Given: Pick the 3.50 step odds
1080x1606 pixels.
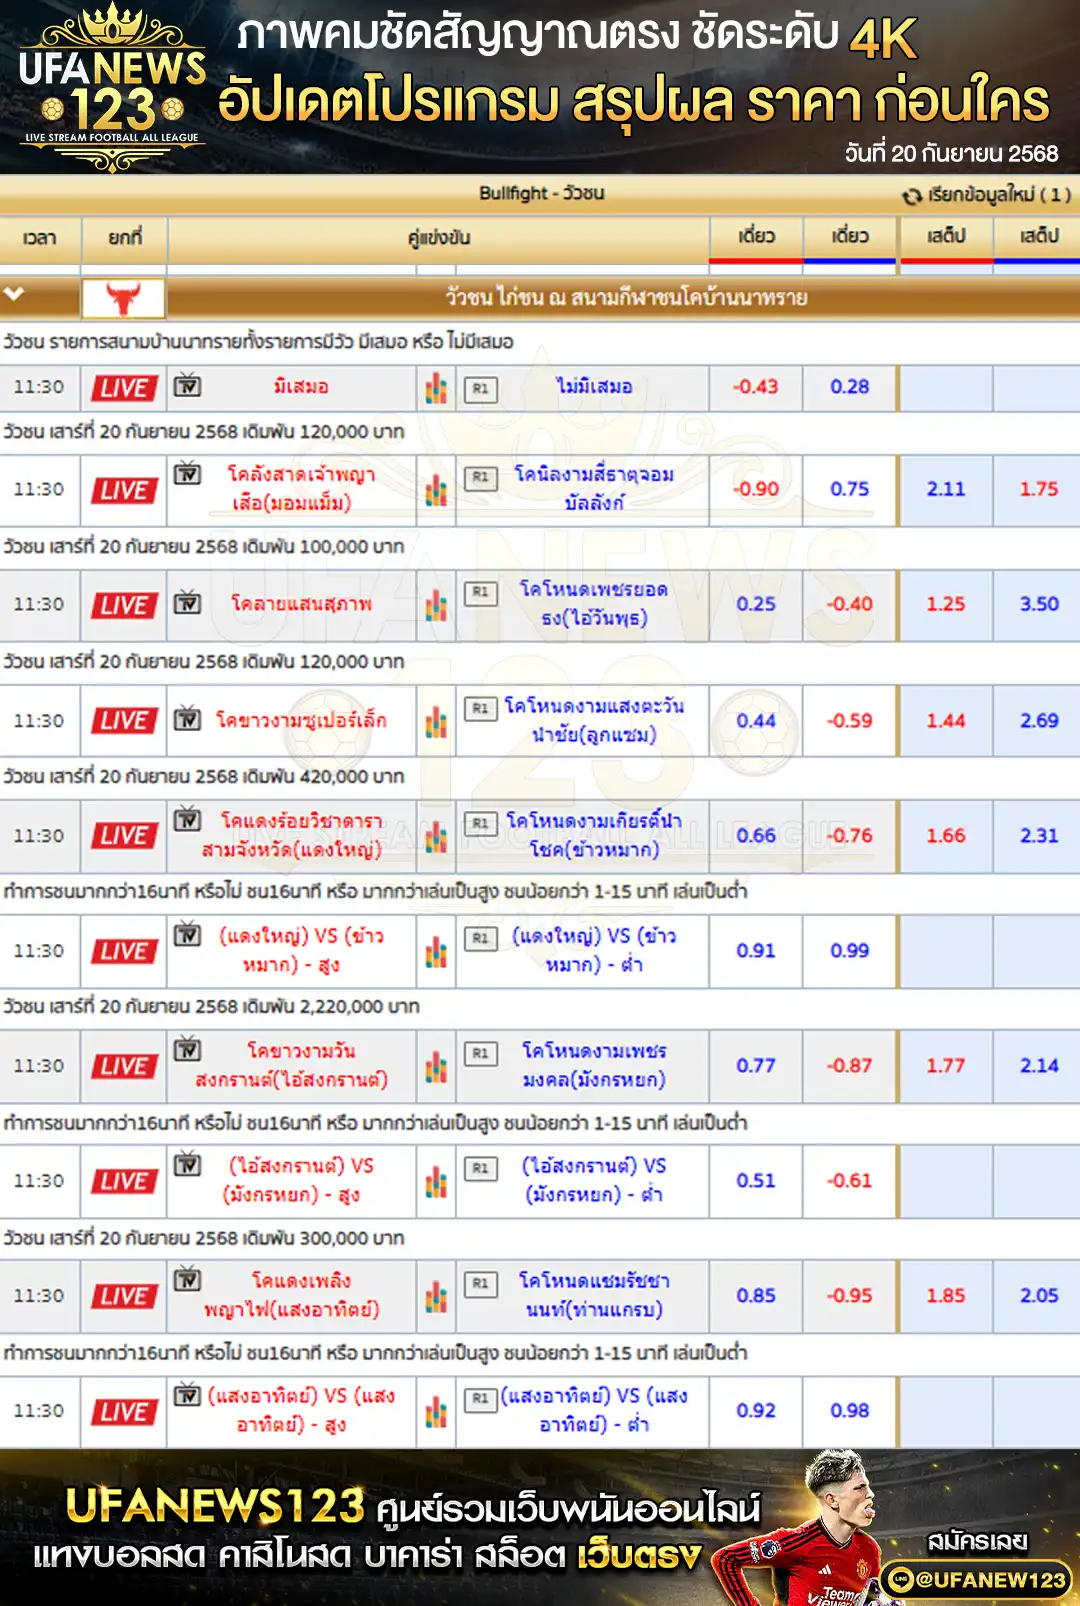Looking at the screenshot, I should [1039, 604].
